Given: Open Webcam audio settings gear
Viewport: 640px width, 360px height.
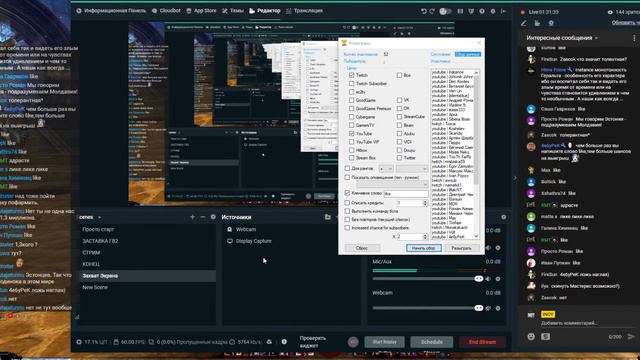Looking at the screenshot, I should pyautogui.click(x=498, y=308).
